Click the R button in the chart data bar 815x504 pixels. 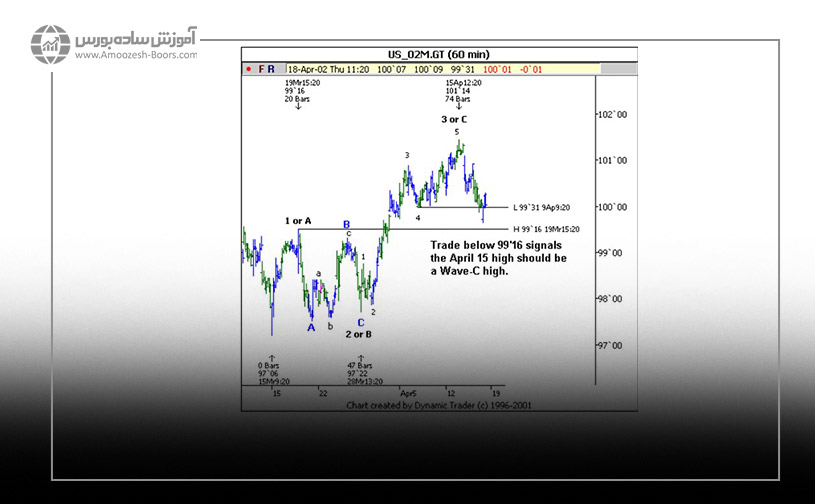(272, 69)
